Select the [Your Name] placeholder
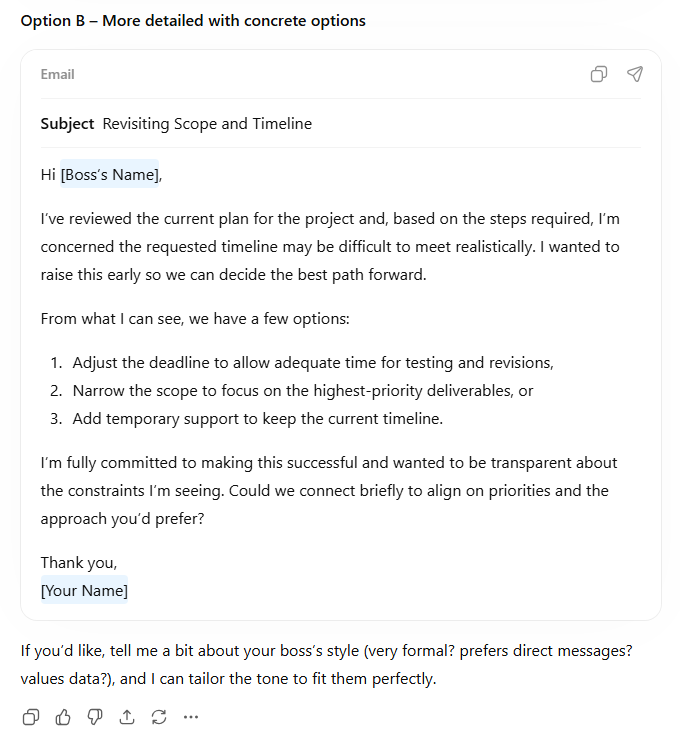Image resolution: width=680 pixels, height=747 pixels. point(84,590)
